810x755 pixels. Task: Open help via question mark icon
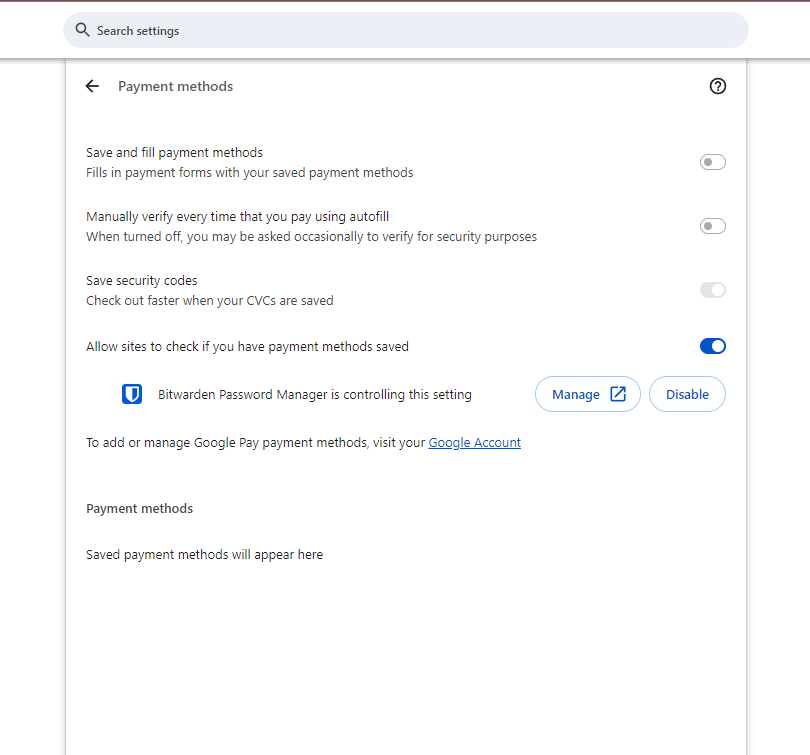coord(718,86)
